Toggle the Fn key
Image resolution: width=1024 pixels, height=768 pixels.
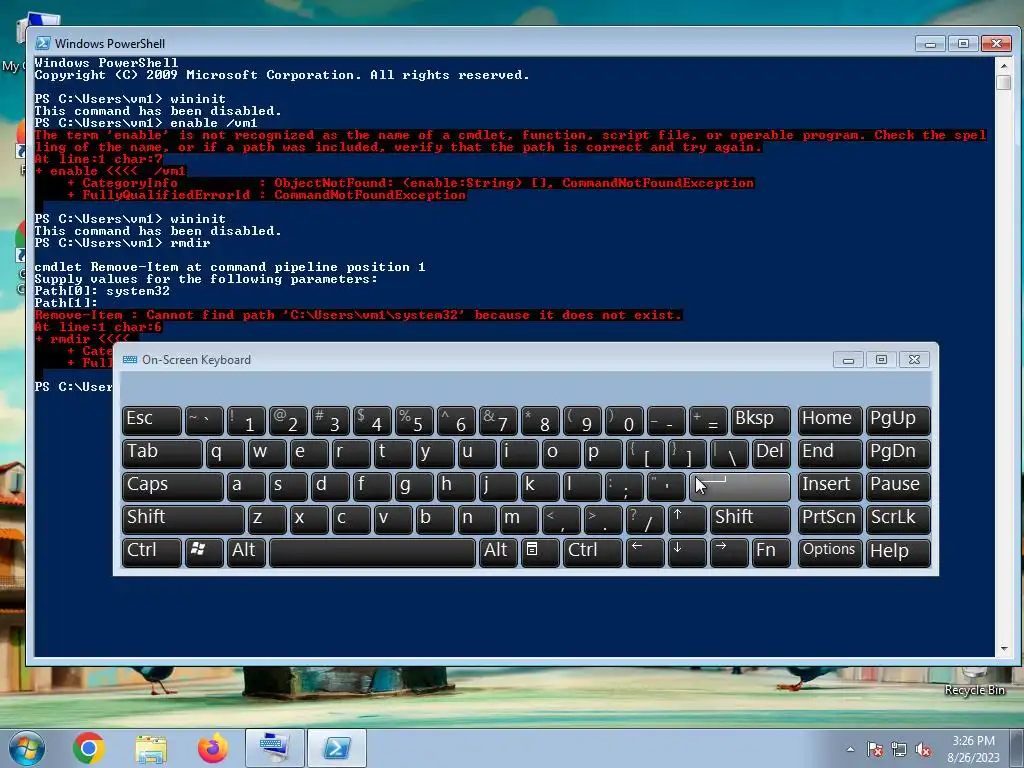tap(771, 551)
